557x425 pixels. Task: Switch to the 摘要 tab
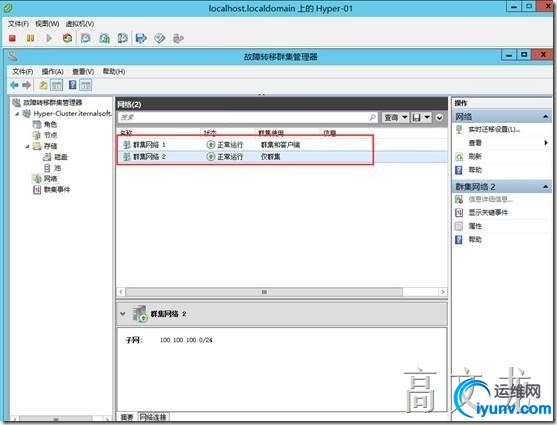(127, 417)
